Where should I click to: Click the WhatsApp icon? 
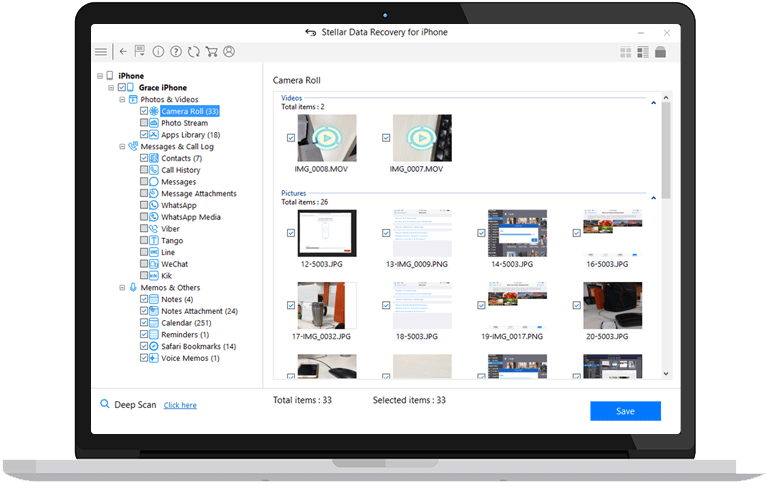click(x=154, y=205)
